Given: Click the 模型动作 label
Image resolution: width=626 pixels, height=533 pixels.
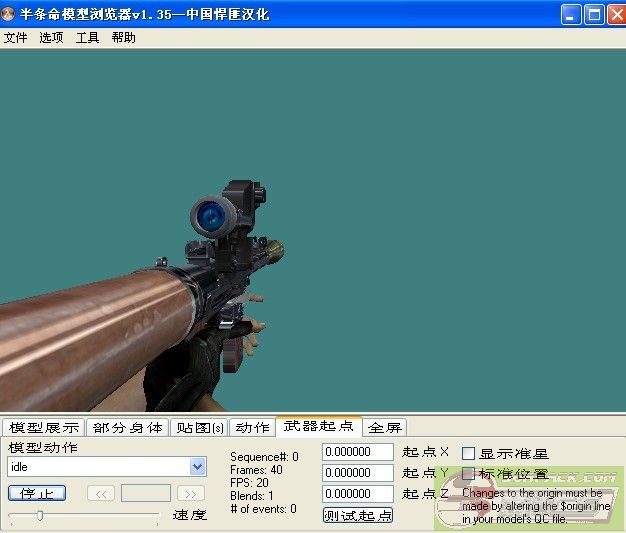Looking at the screenshot, I should click(x=43, y=448).
